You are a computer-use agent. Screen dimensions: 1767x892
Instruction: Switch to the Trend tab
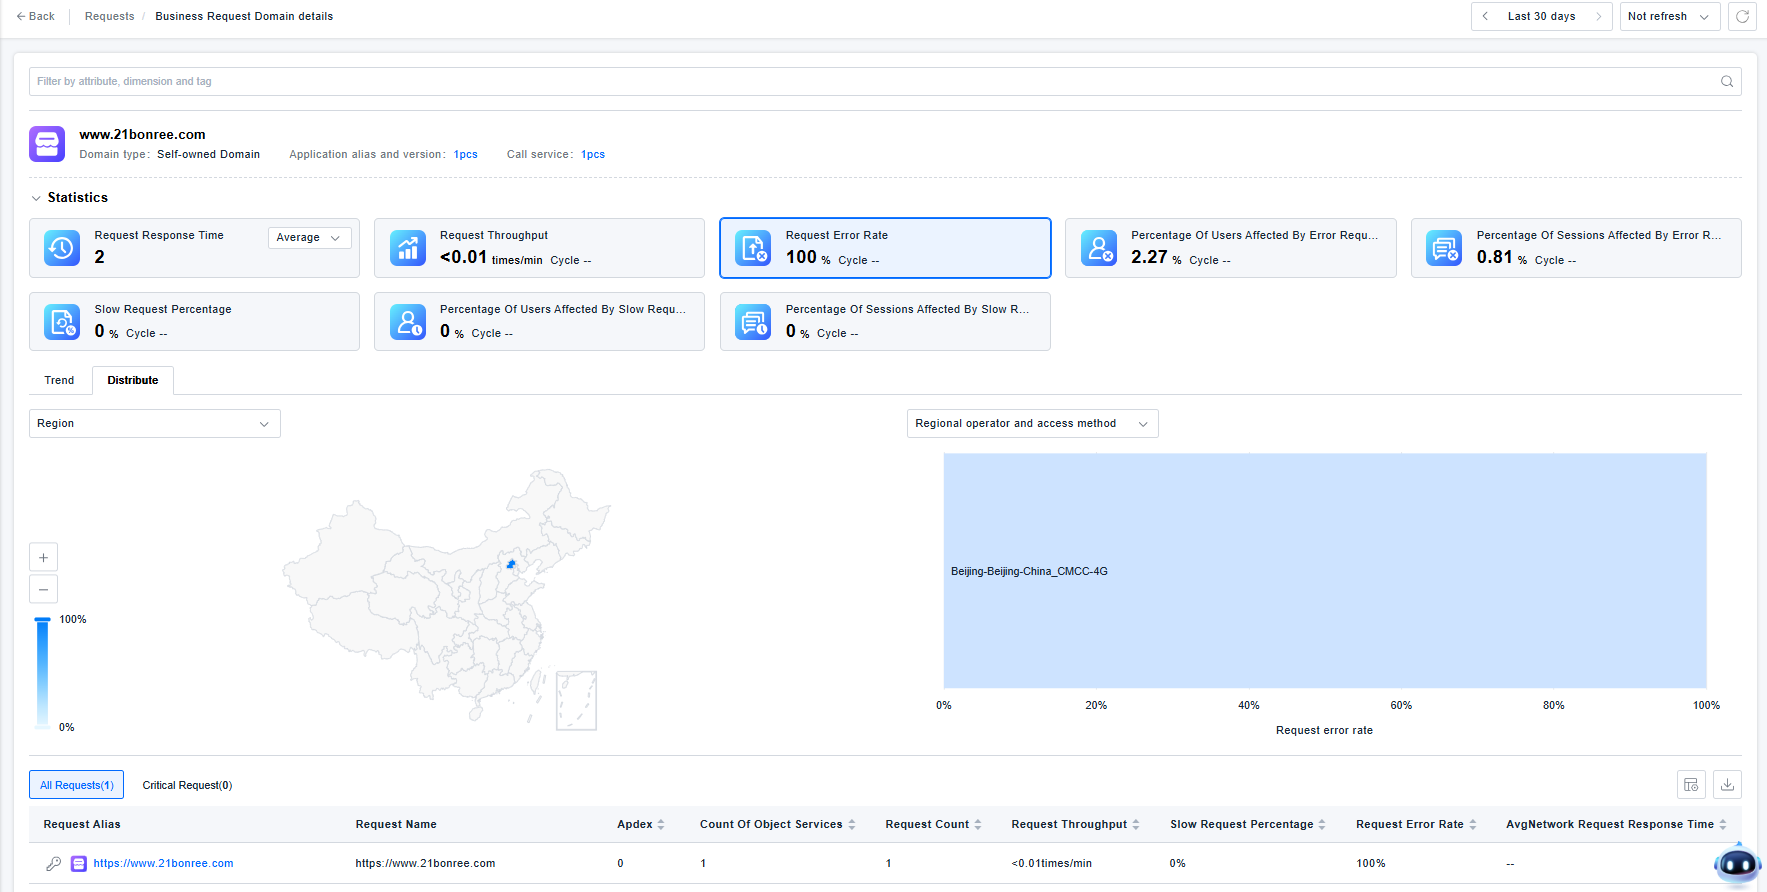pyautogui.click(x=59, y=381)
